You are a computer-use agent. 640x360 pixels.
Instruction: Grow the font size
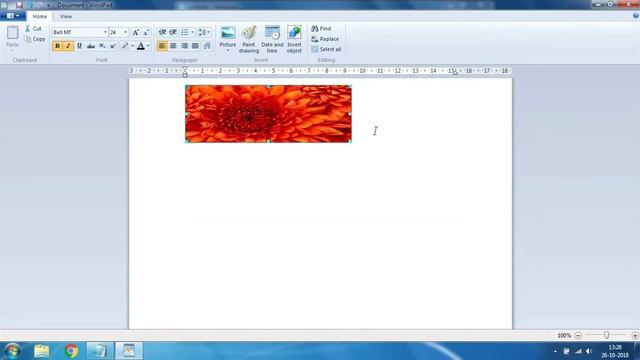coord(136,32)
